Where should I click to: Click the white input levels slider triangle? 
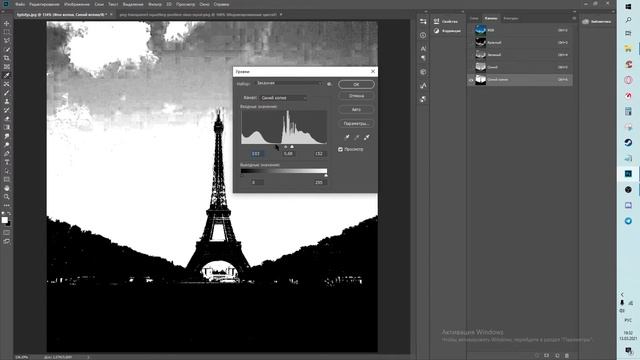[x=292, y=147]
